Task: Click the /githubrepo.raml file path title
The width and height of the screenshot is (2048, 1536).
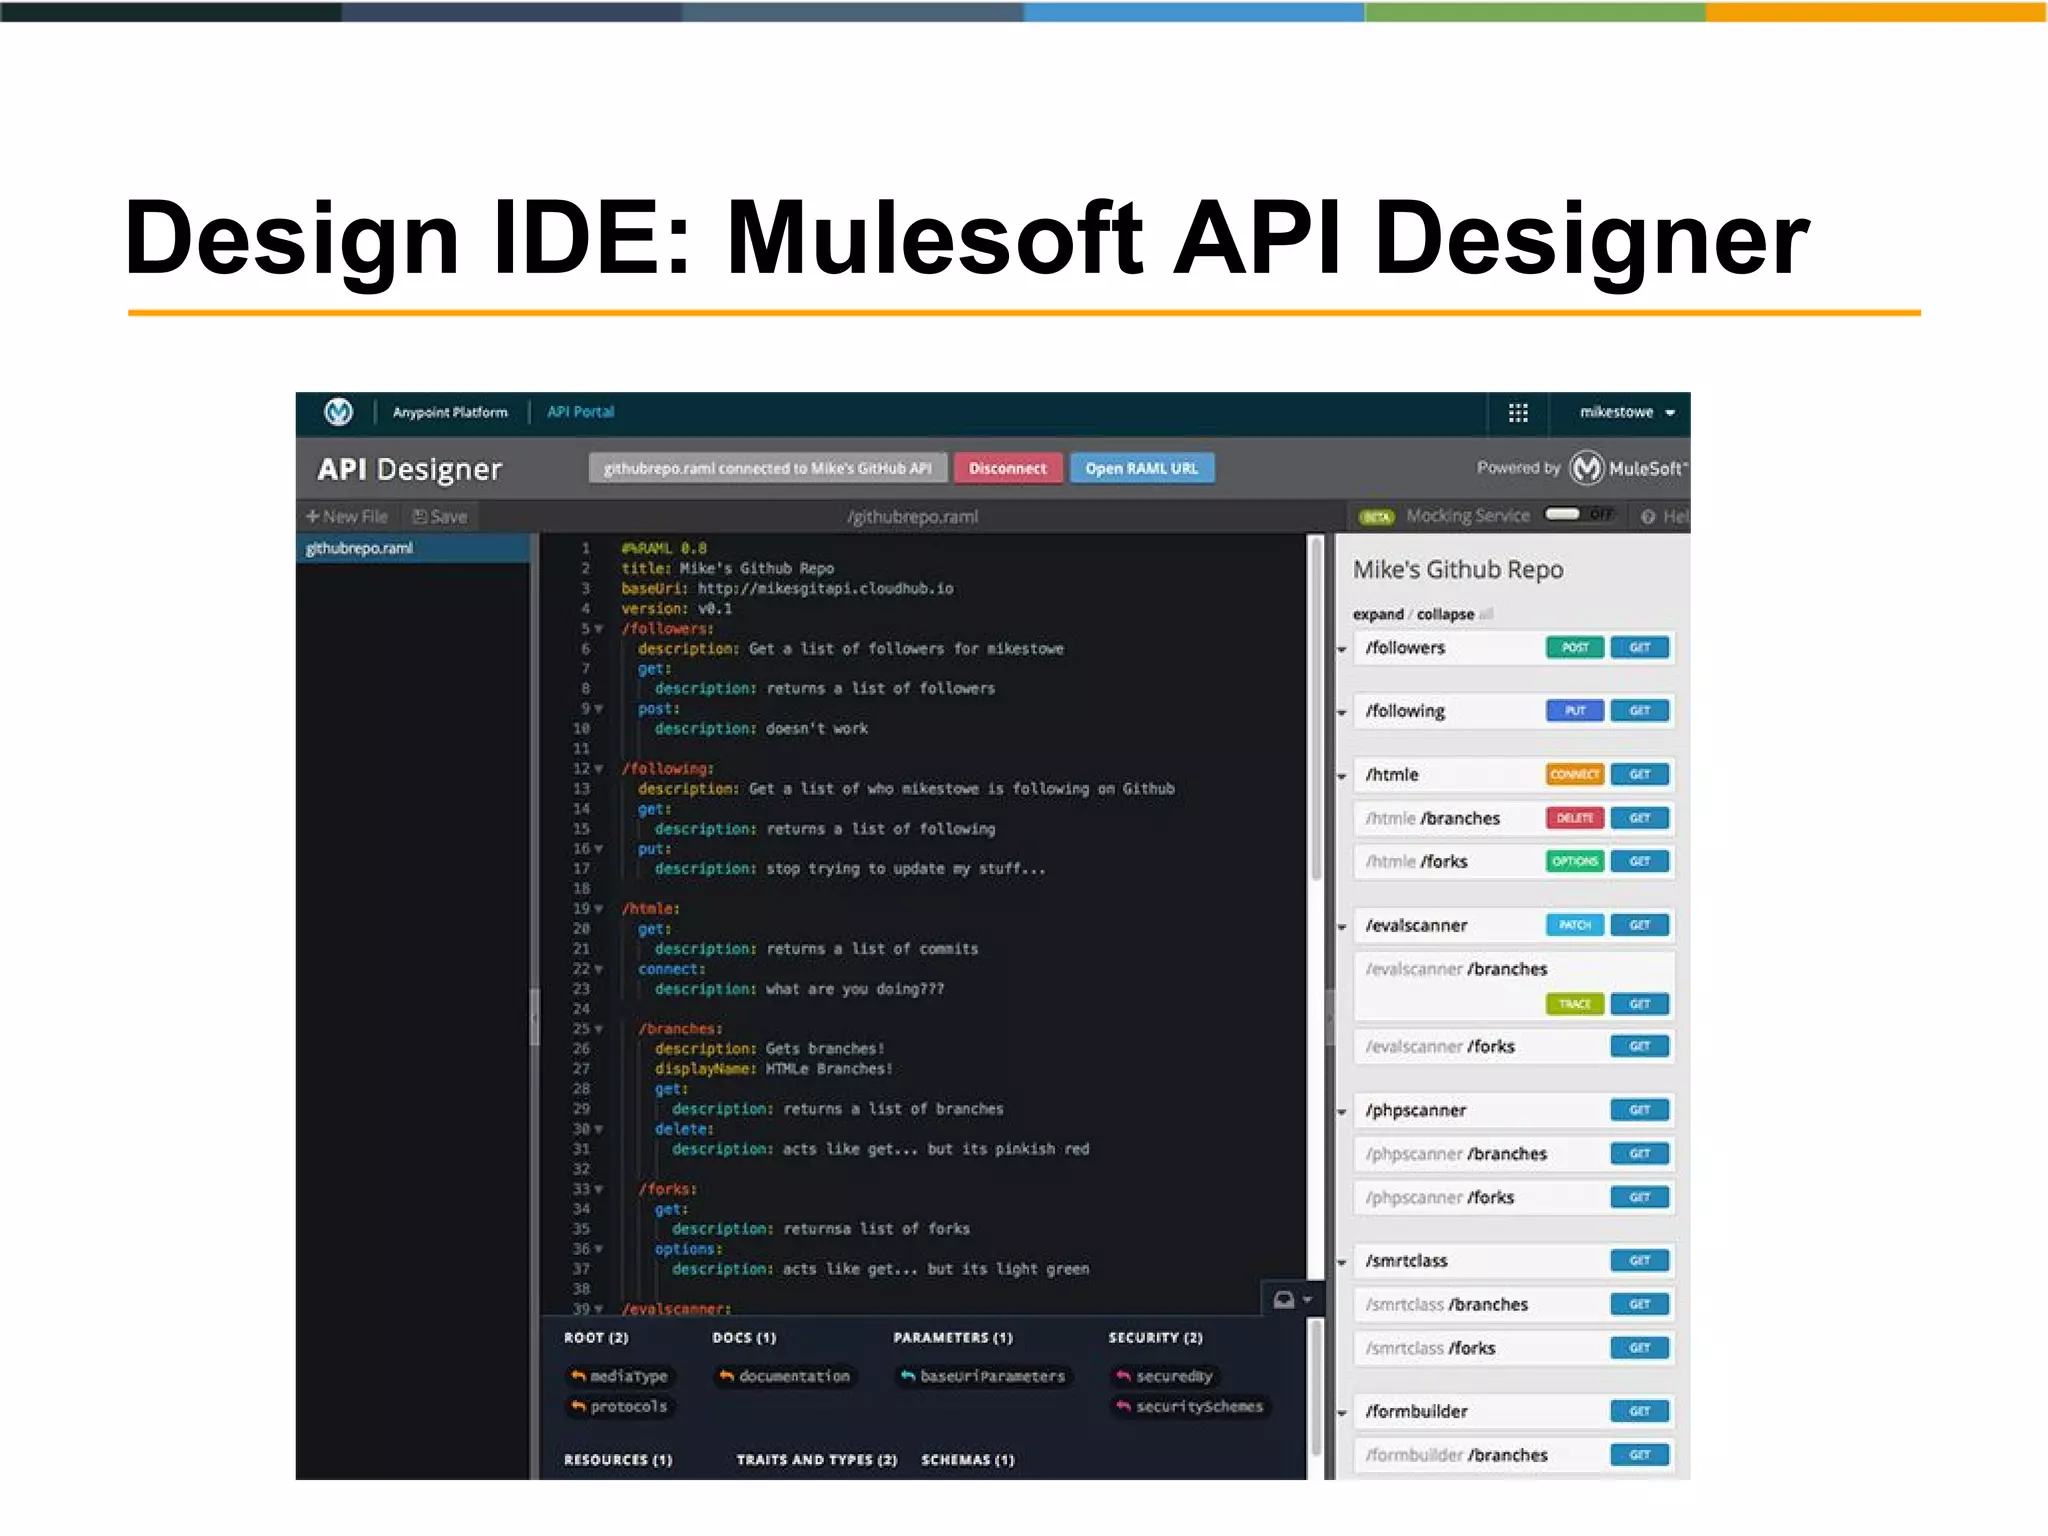Action: point(912,516)
